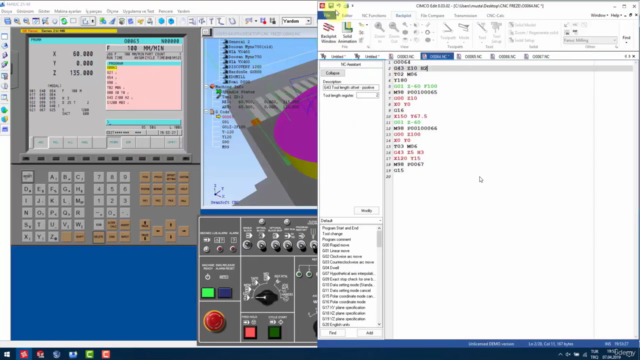
Task: Switch to the Editor ribbon tab
Action: (x=347, y=16)
